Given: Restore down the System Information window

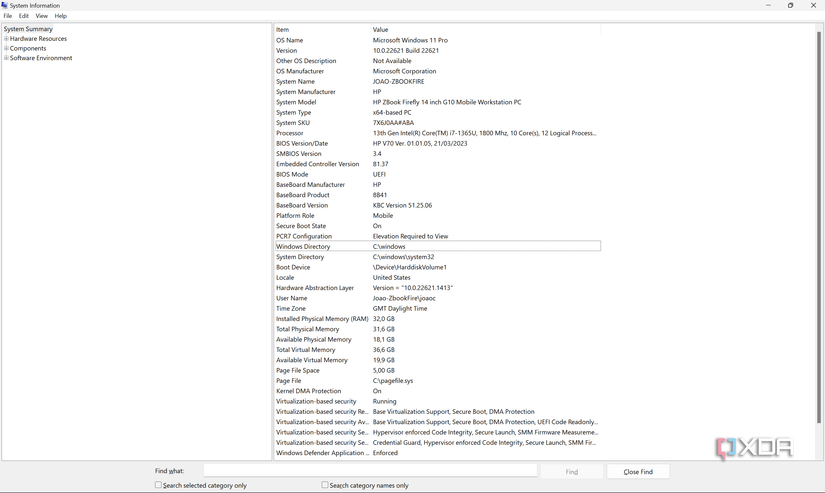Looking at the screenshot, I should (x=790, y=5).
